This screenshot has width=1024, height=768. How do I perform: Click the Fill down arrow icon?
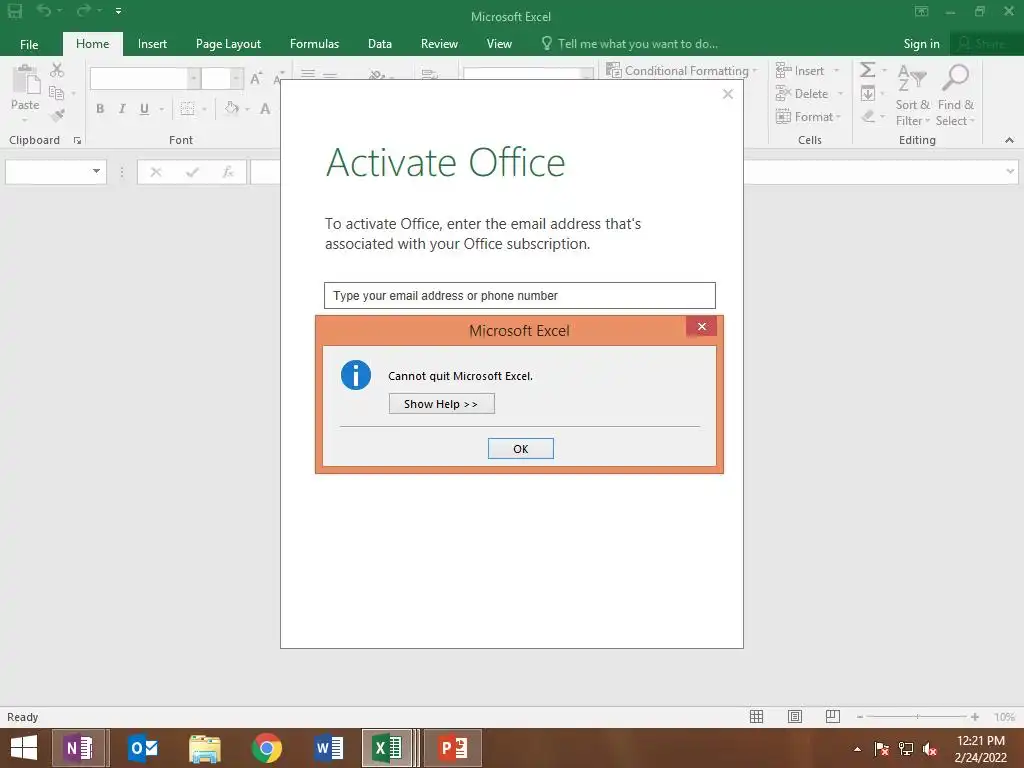point(868,93)
